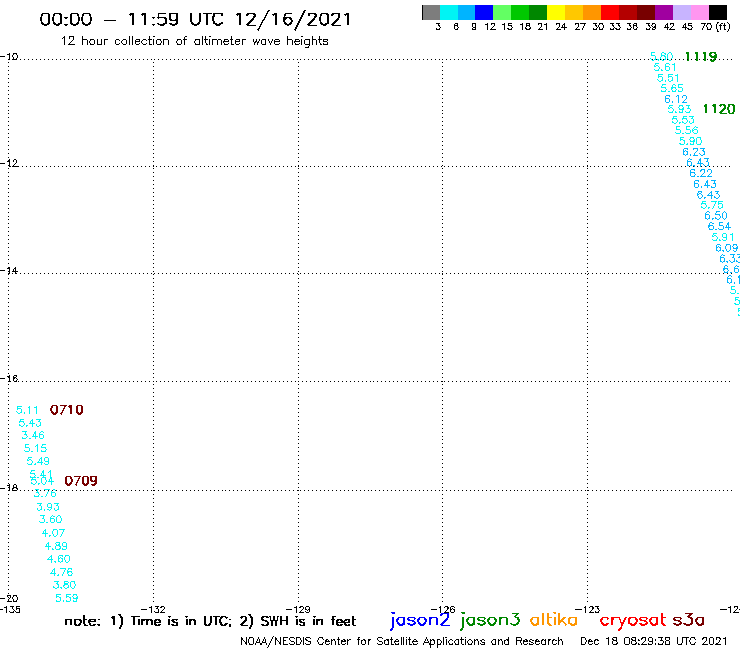The width and height of the screenshot is (740, 650).
Task: Click the wave height value '5.91'
Action: tap(723, 237)
